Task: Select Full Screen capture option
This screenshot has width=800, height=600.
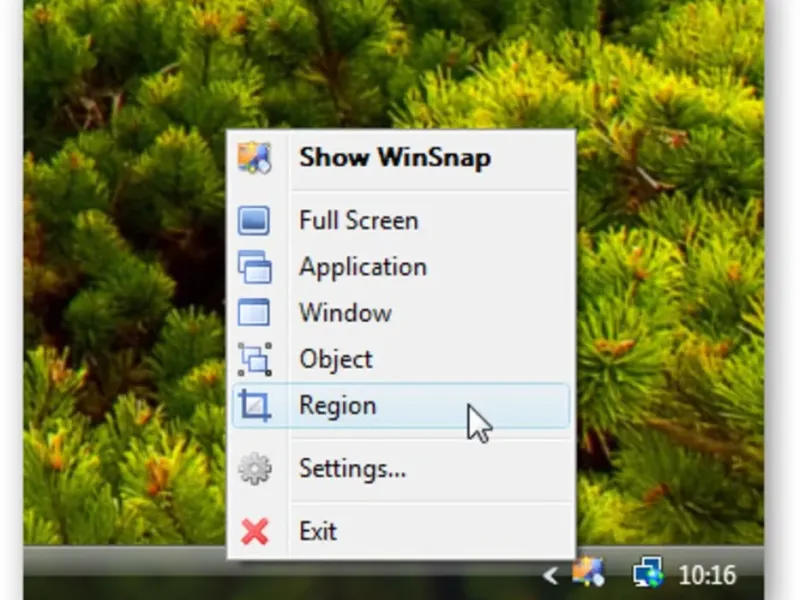Action: [401, 220]
